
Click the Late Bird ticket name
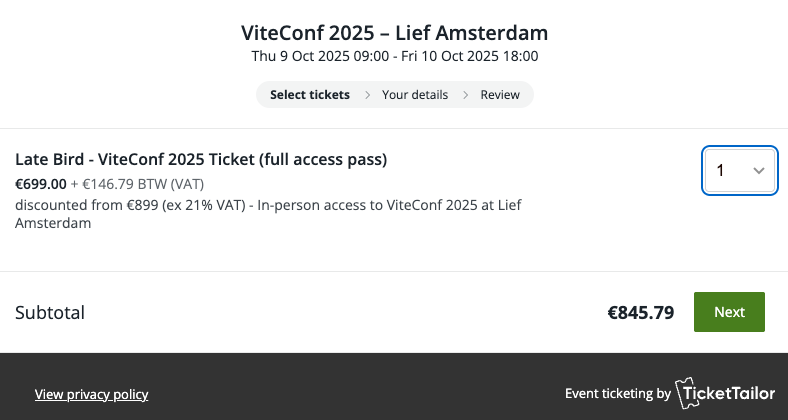(201, 159)
